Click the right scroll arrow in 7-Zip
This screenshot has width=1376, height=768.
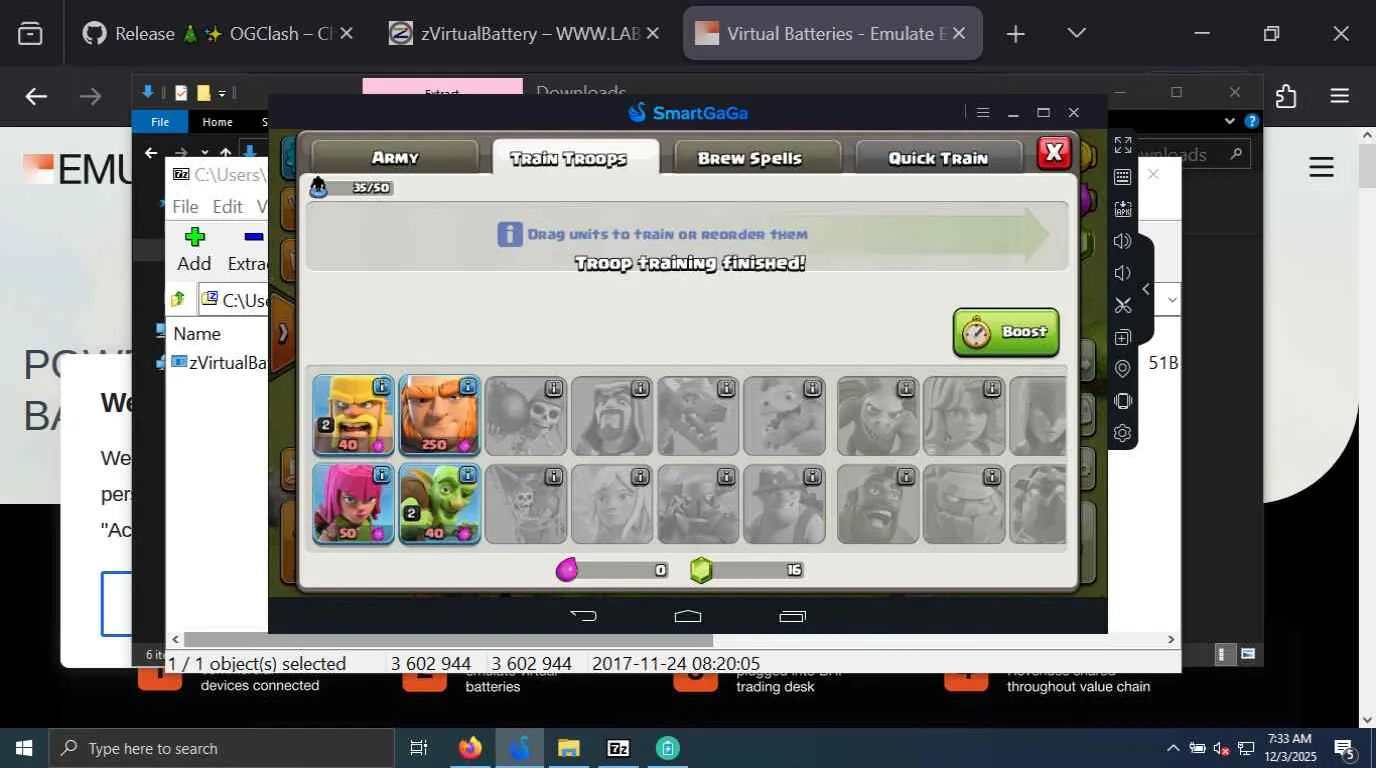pos(1171,639)
